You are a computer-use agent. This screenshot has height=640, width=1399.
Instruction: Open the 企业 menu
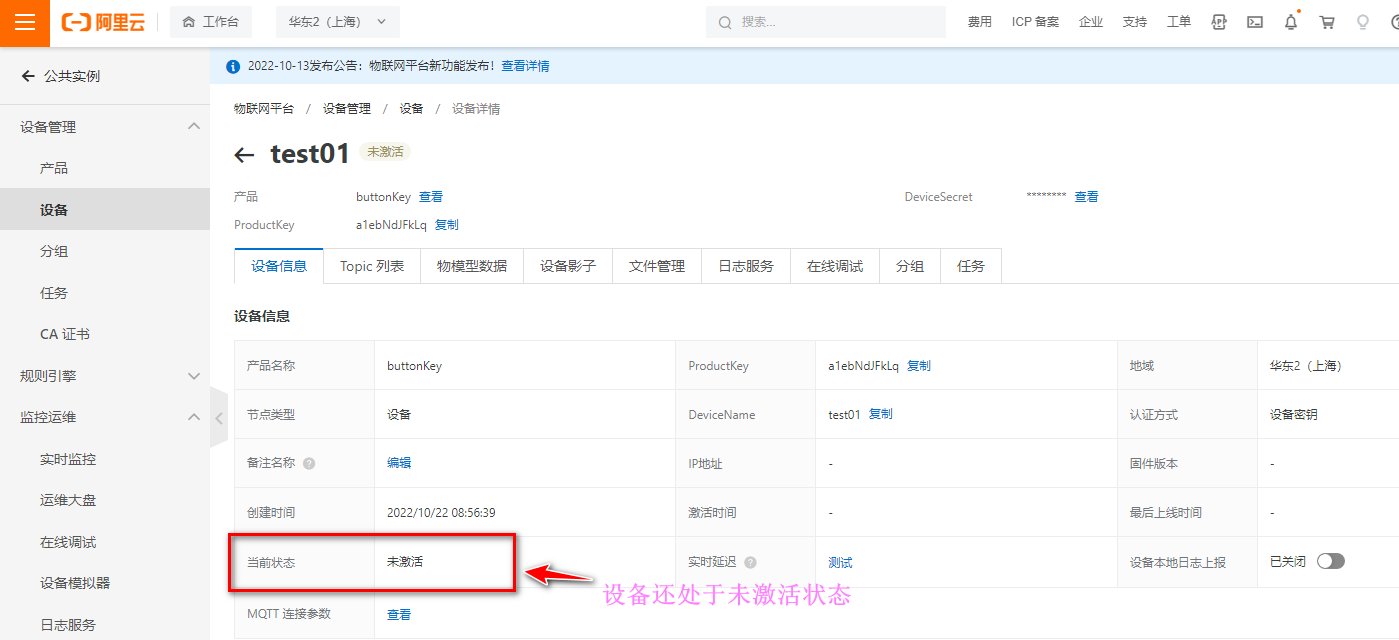1091,22
